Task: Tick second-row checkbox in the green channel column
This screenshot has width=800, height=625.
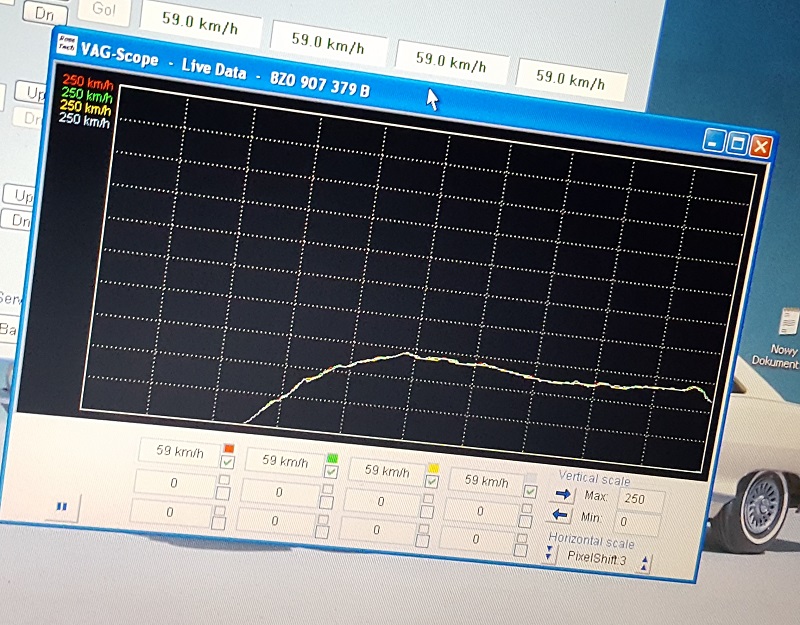Action: coord(326,502)
